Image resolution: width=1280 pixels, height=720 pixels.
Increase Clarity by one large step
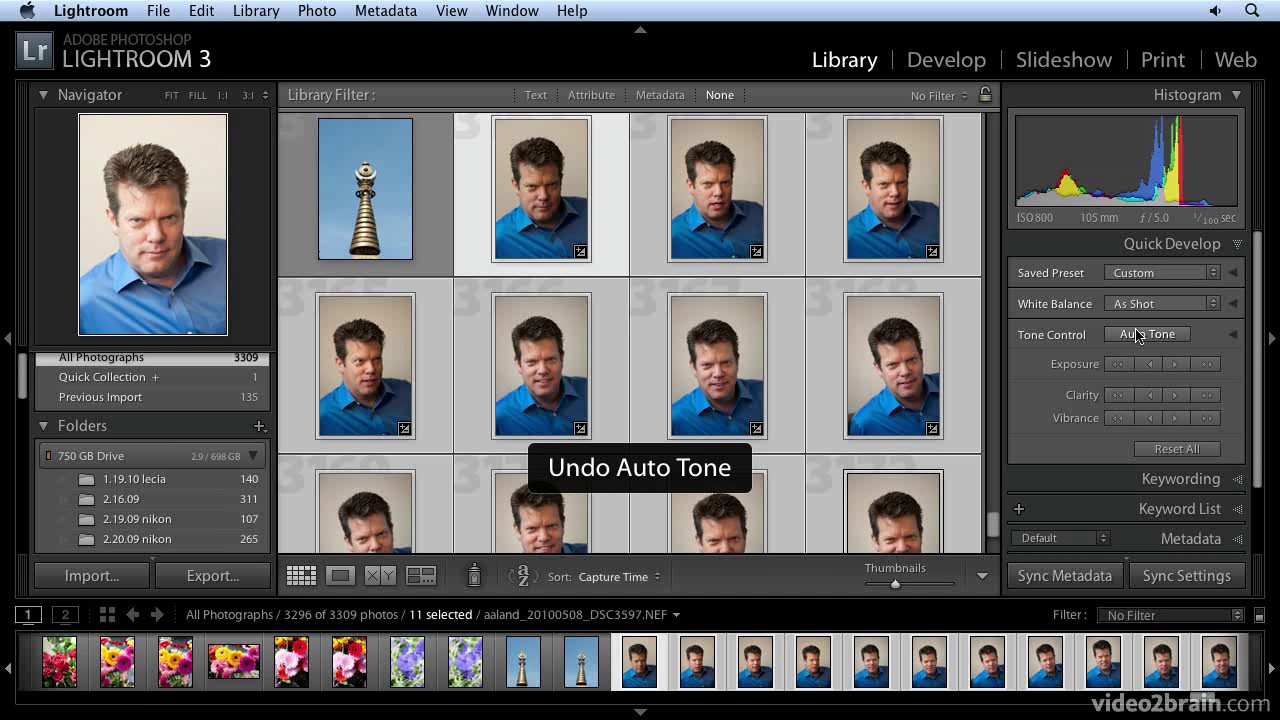coord(1207,395)
